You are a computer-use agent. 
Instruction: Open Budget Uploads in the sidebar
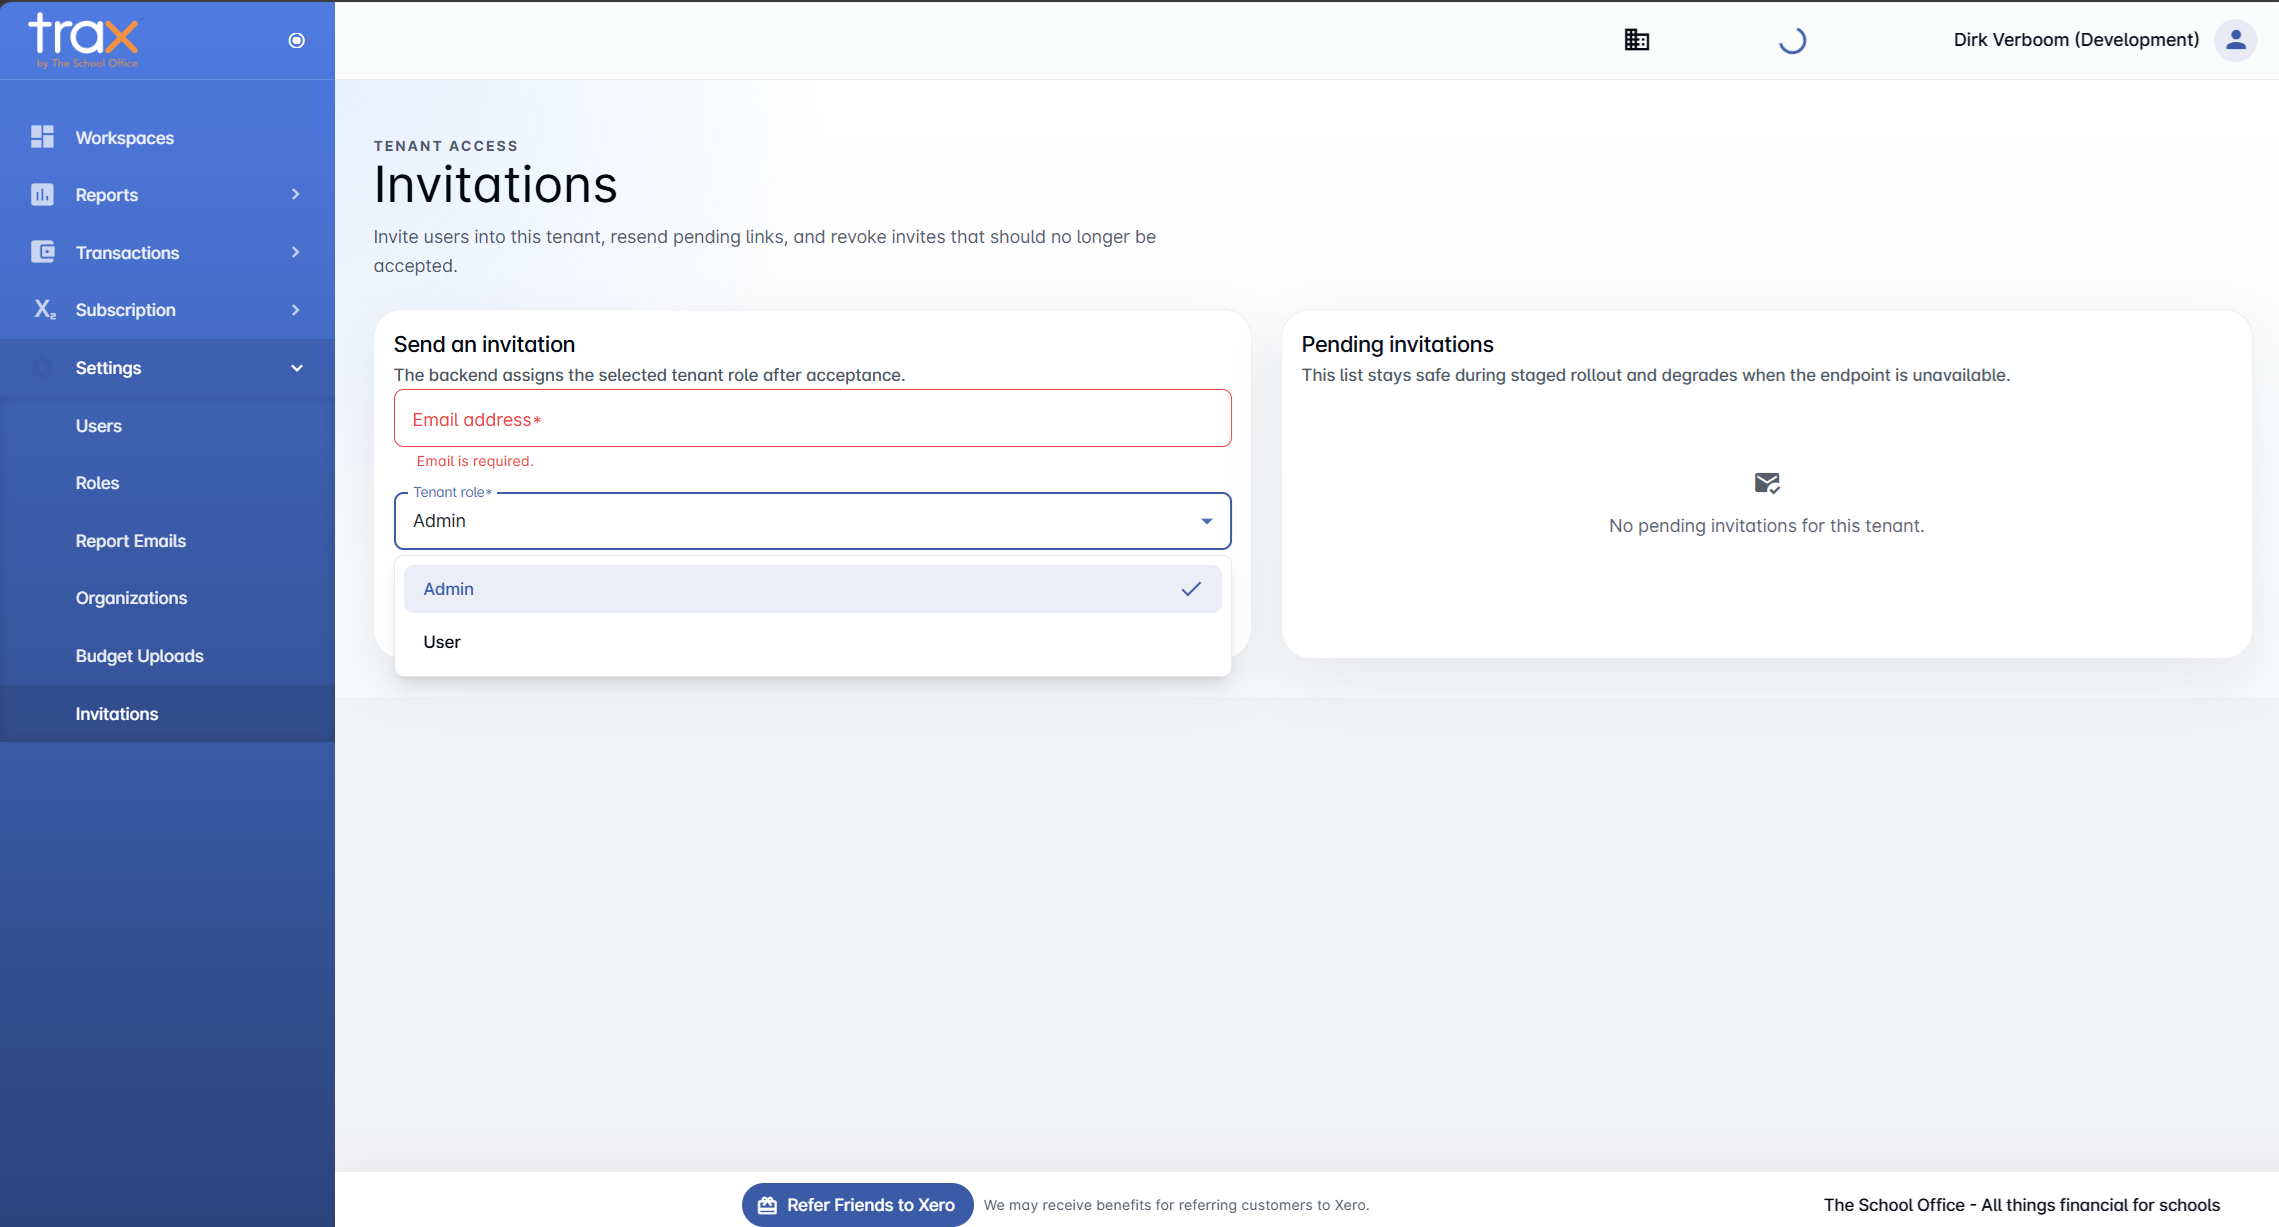(167, 655)
